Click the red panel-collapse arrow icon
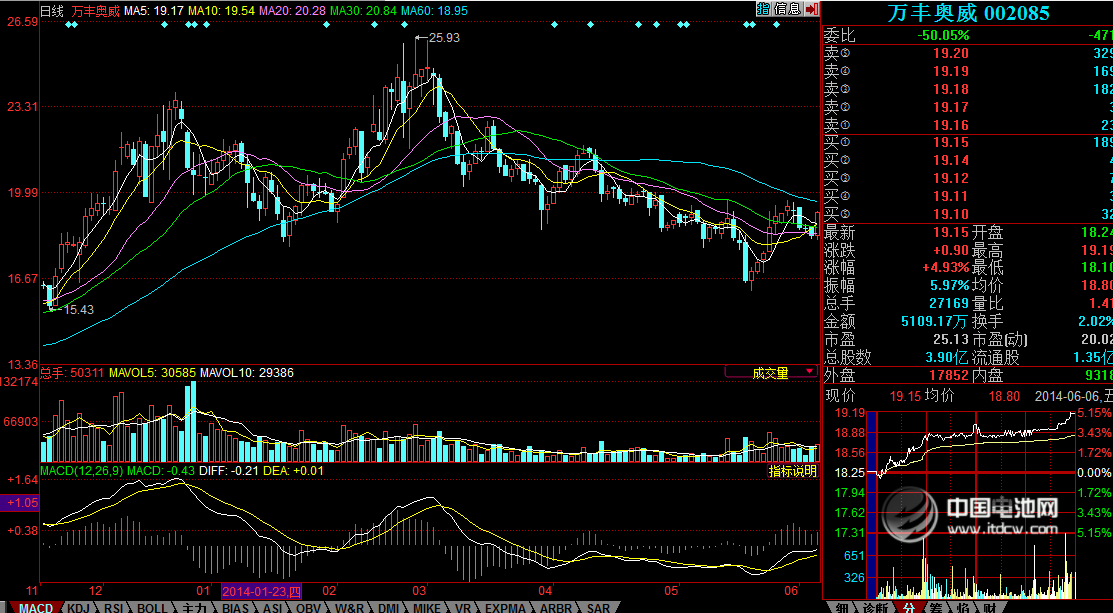This screenshot has width=1113, height=613. point(811,9)
